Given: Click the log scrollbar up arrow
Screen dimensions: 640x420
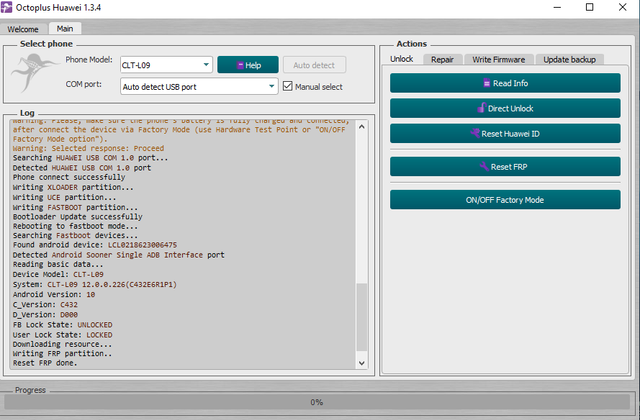Looking at the screenshot, I should tap(362, 127).
